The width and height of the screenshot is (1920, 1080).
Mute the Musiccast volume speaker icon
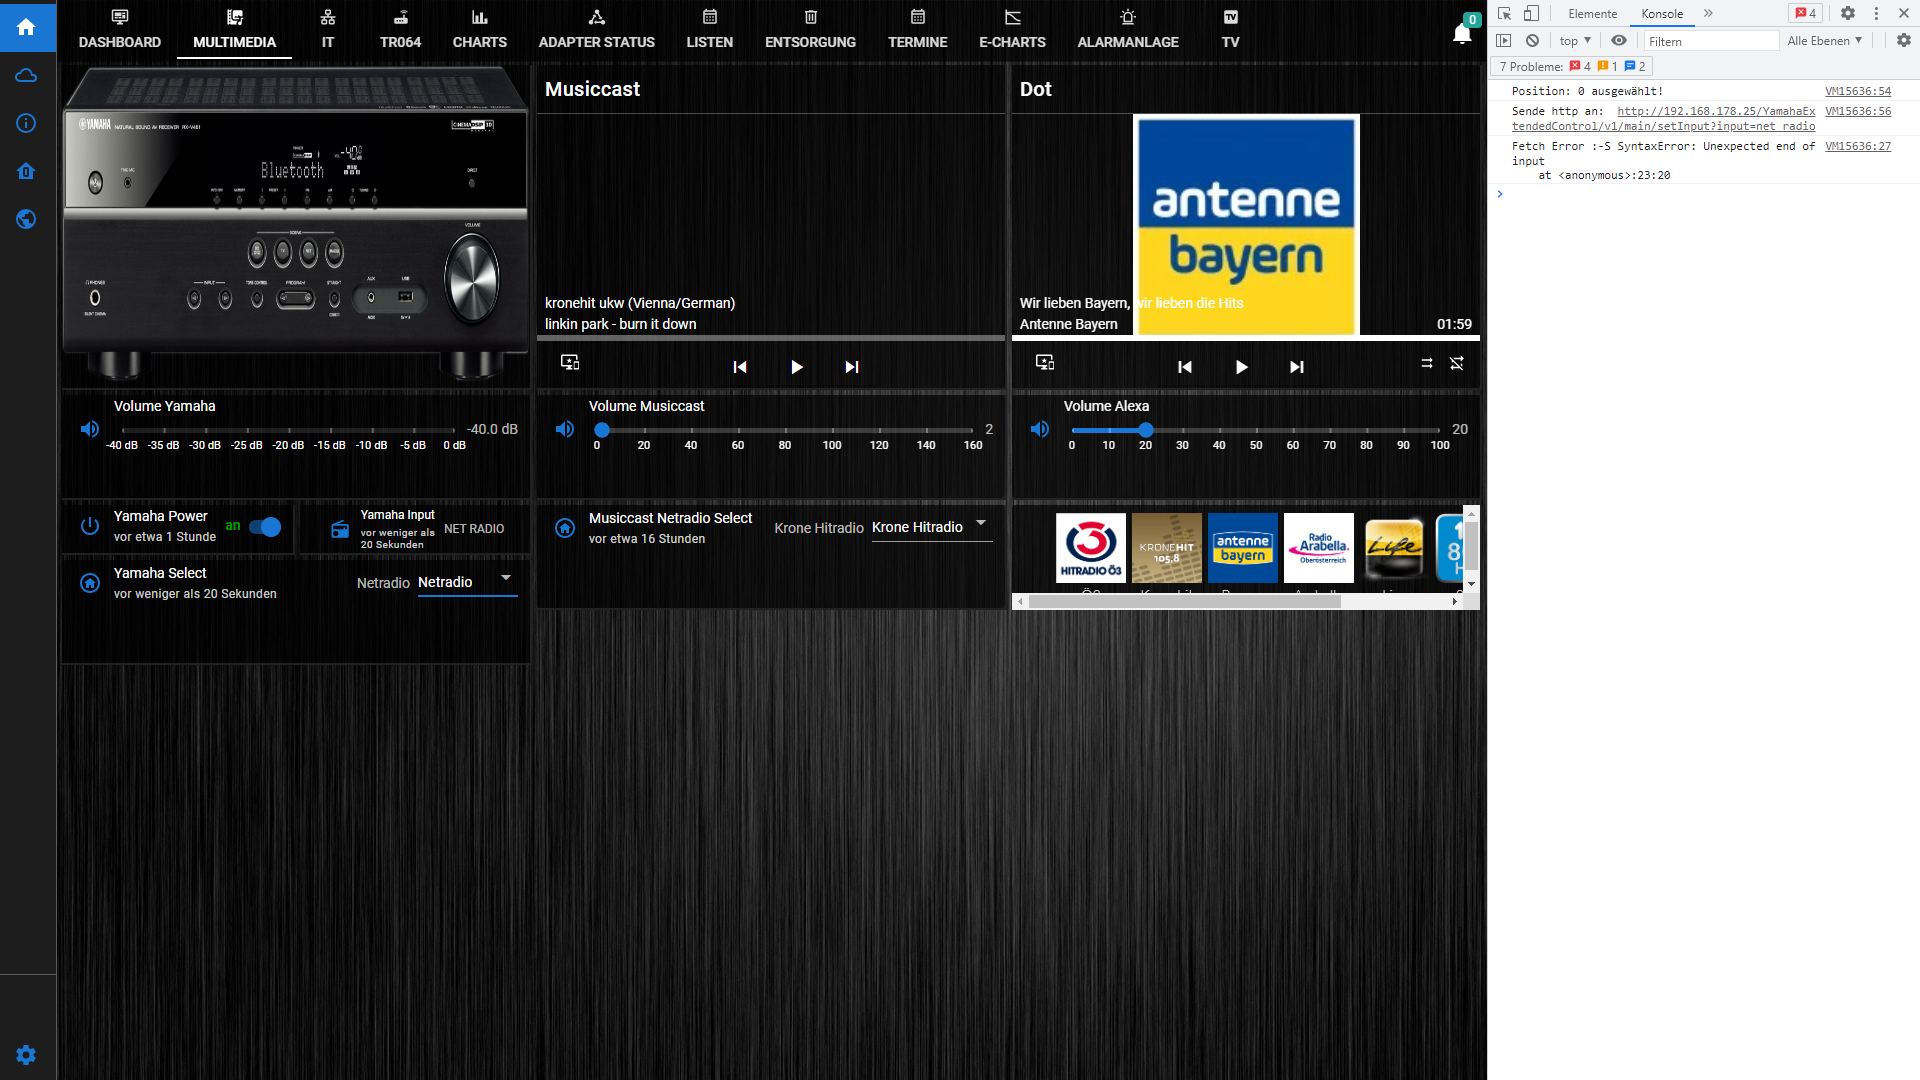tap(565, 429)
